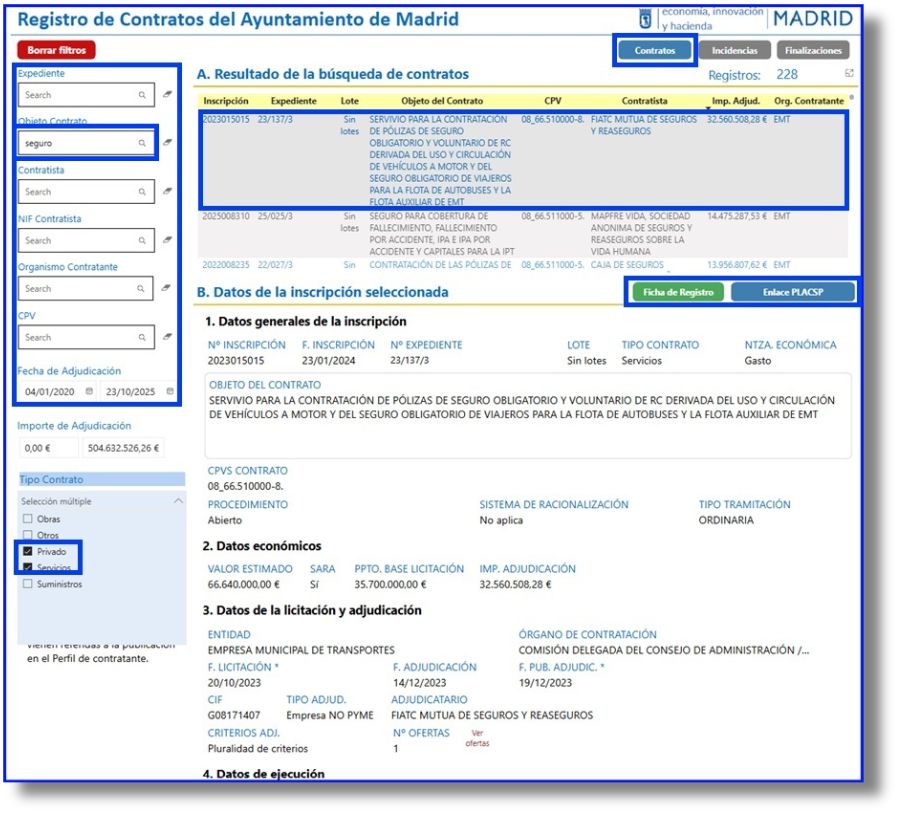
Task: Sort by Contratista column header
Action: 644,101
